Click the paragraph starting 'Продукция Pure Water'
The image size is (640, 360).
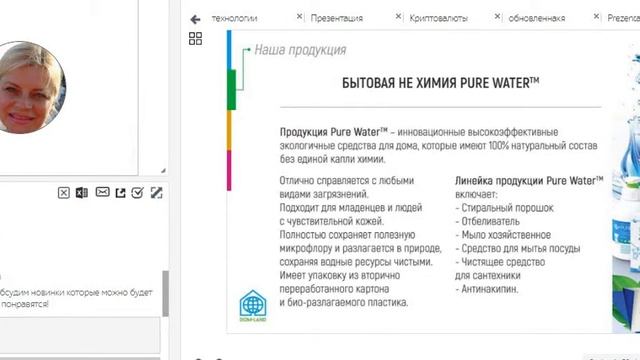(438, 146)
